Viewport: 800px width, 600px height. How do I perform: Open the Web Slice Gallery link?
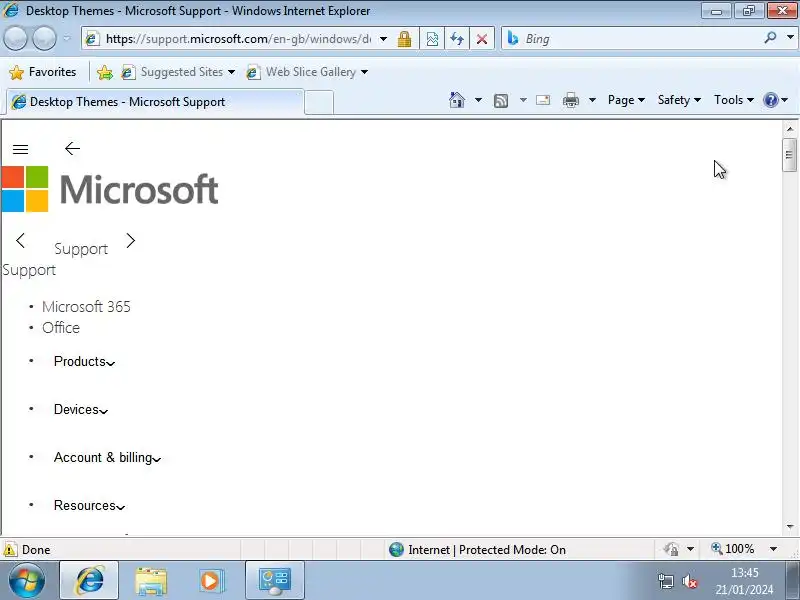(x=307, y=72)
